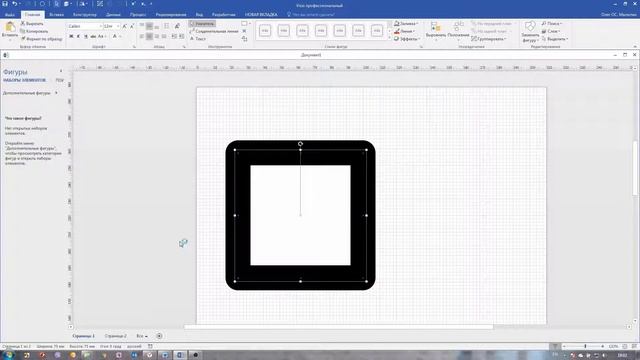640x360 pixels.
Task: Switch to Design (Конструктор) ribbon tab
Action: (85, 14)
